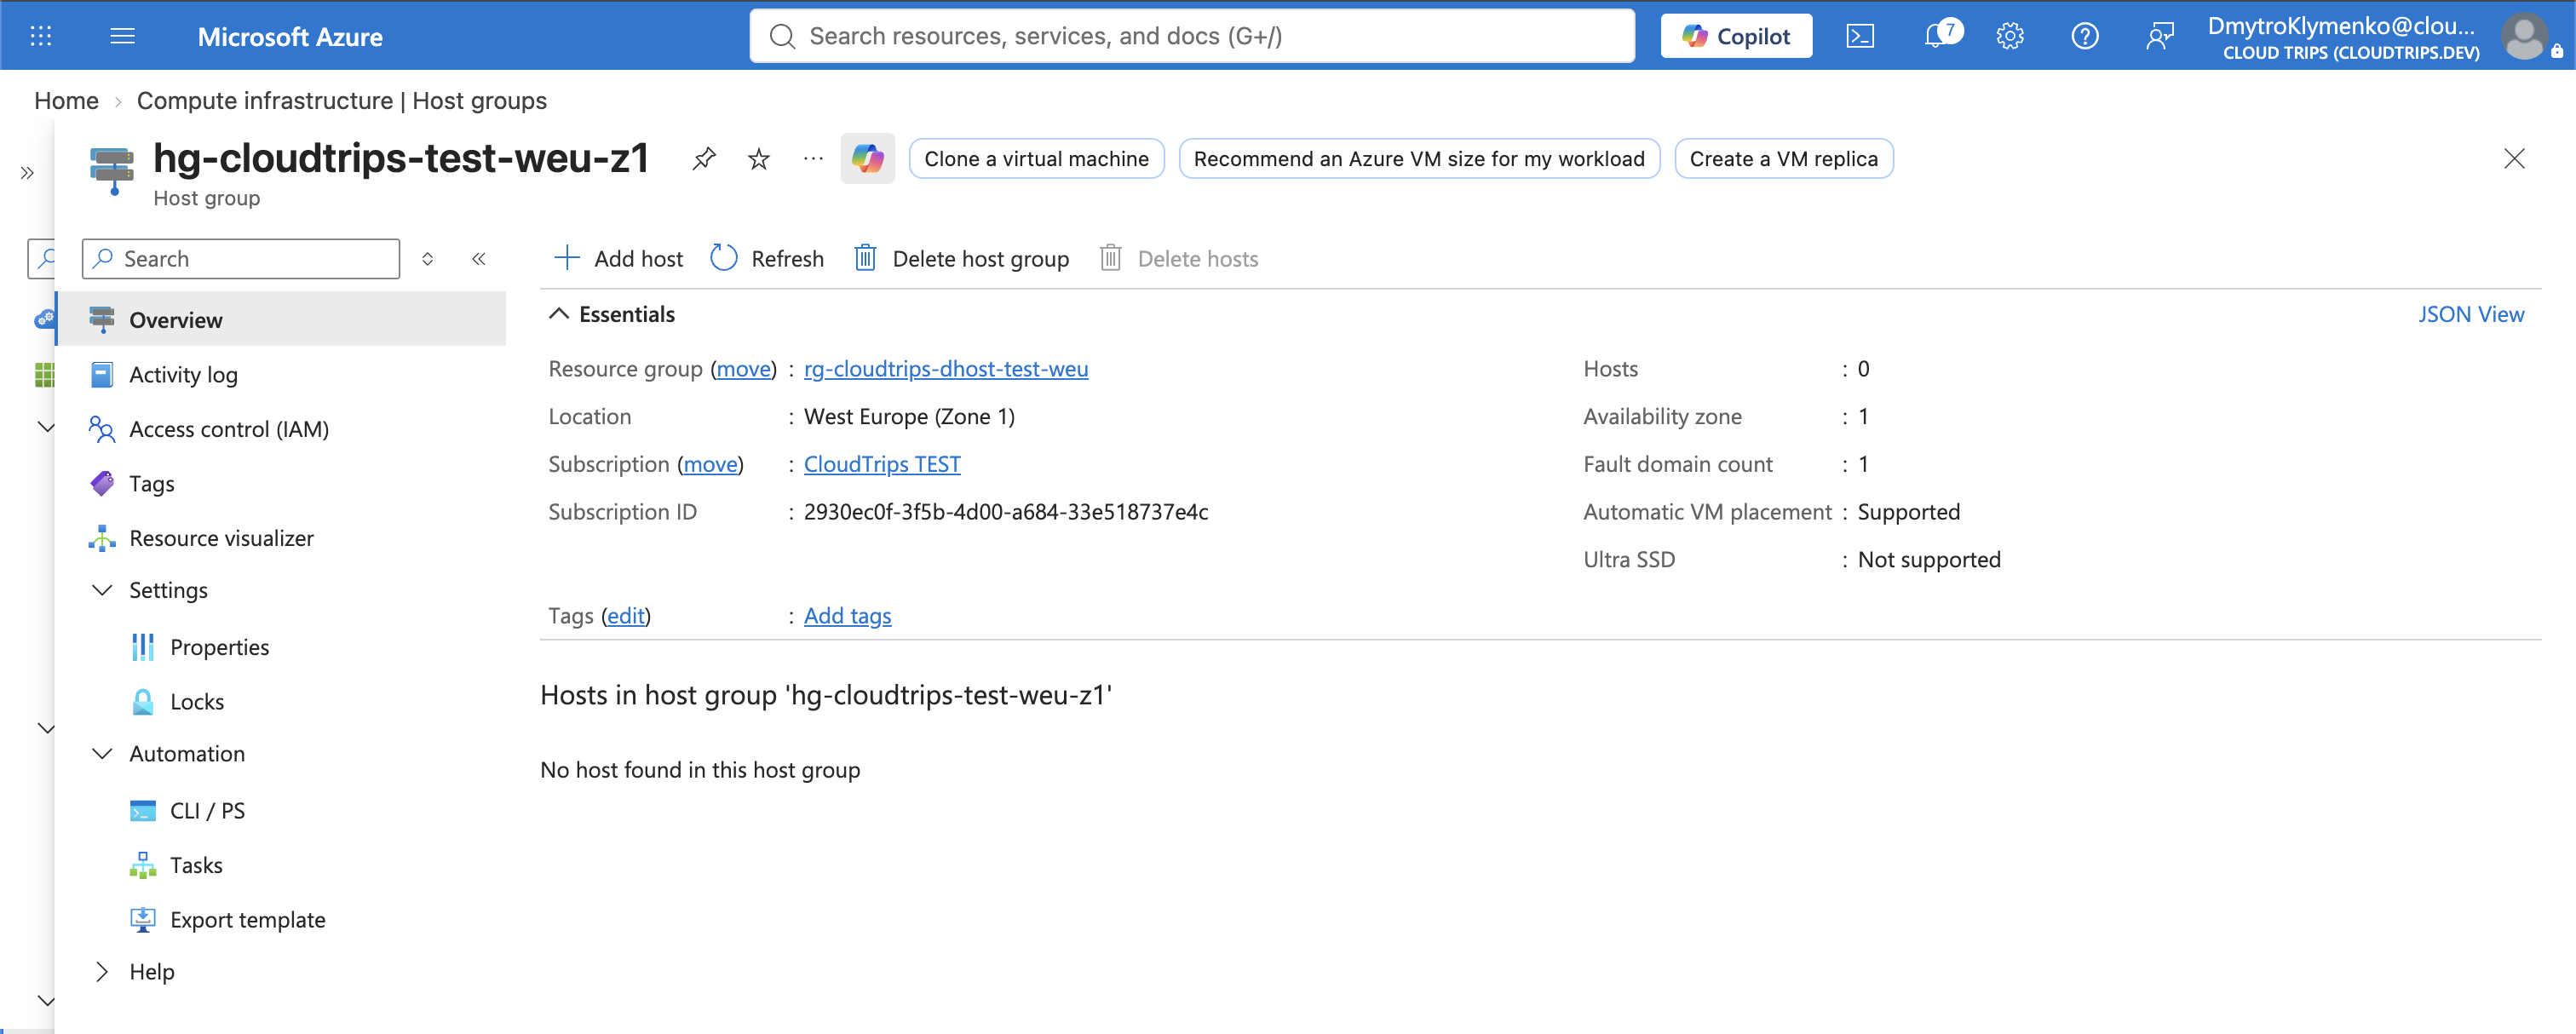
Task: Click Clone a virtual machine suggestion
Action: click(x=1036, y=159)
